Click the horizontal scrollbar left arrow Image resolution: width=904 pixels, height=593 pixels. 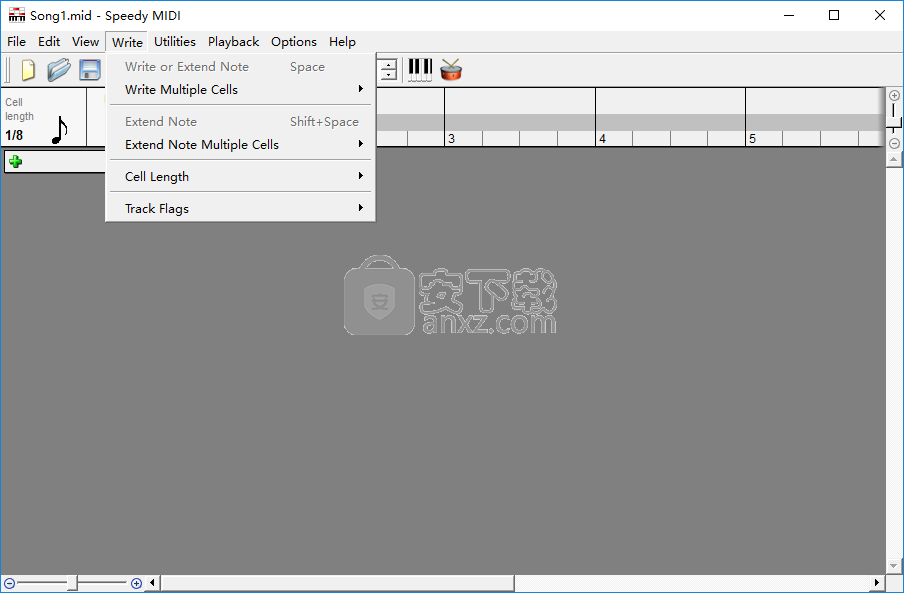coord(152,583)
